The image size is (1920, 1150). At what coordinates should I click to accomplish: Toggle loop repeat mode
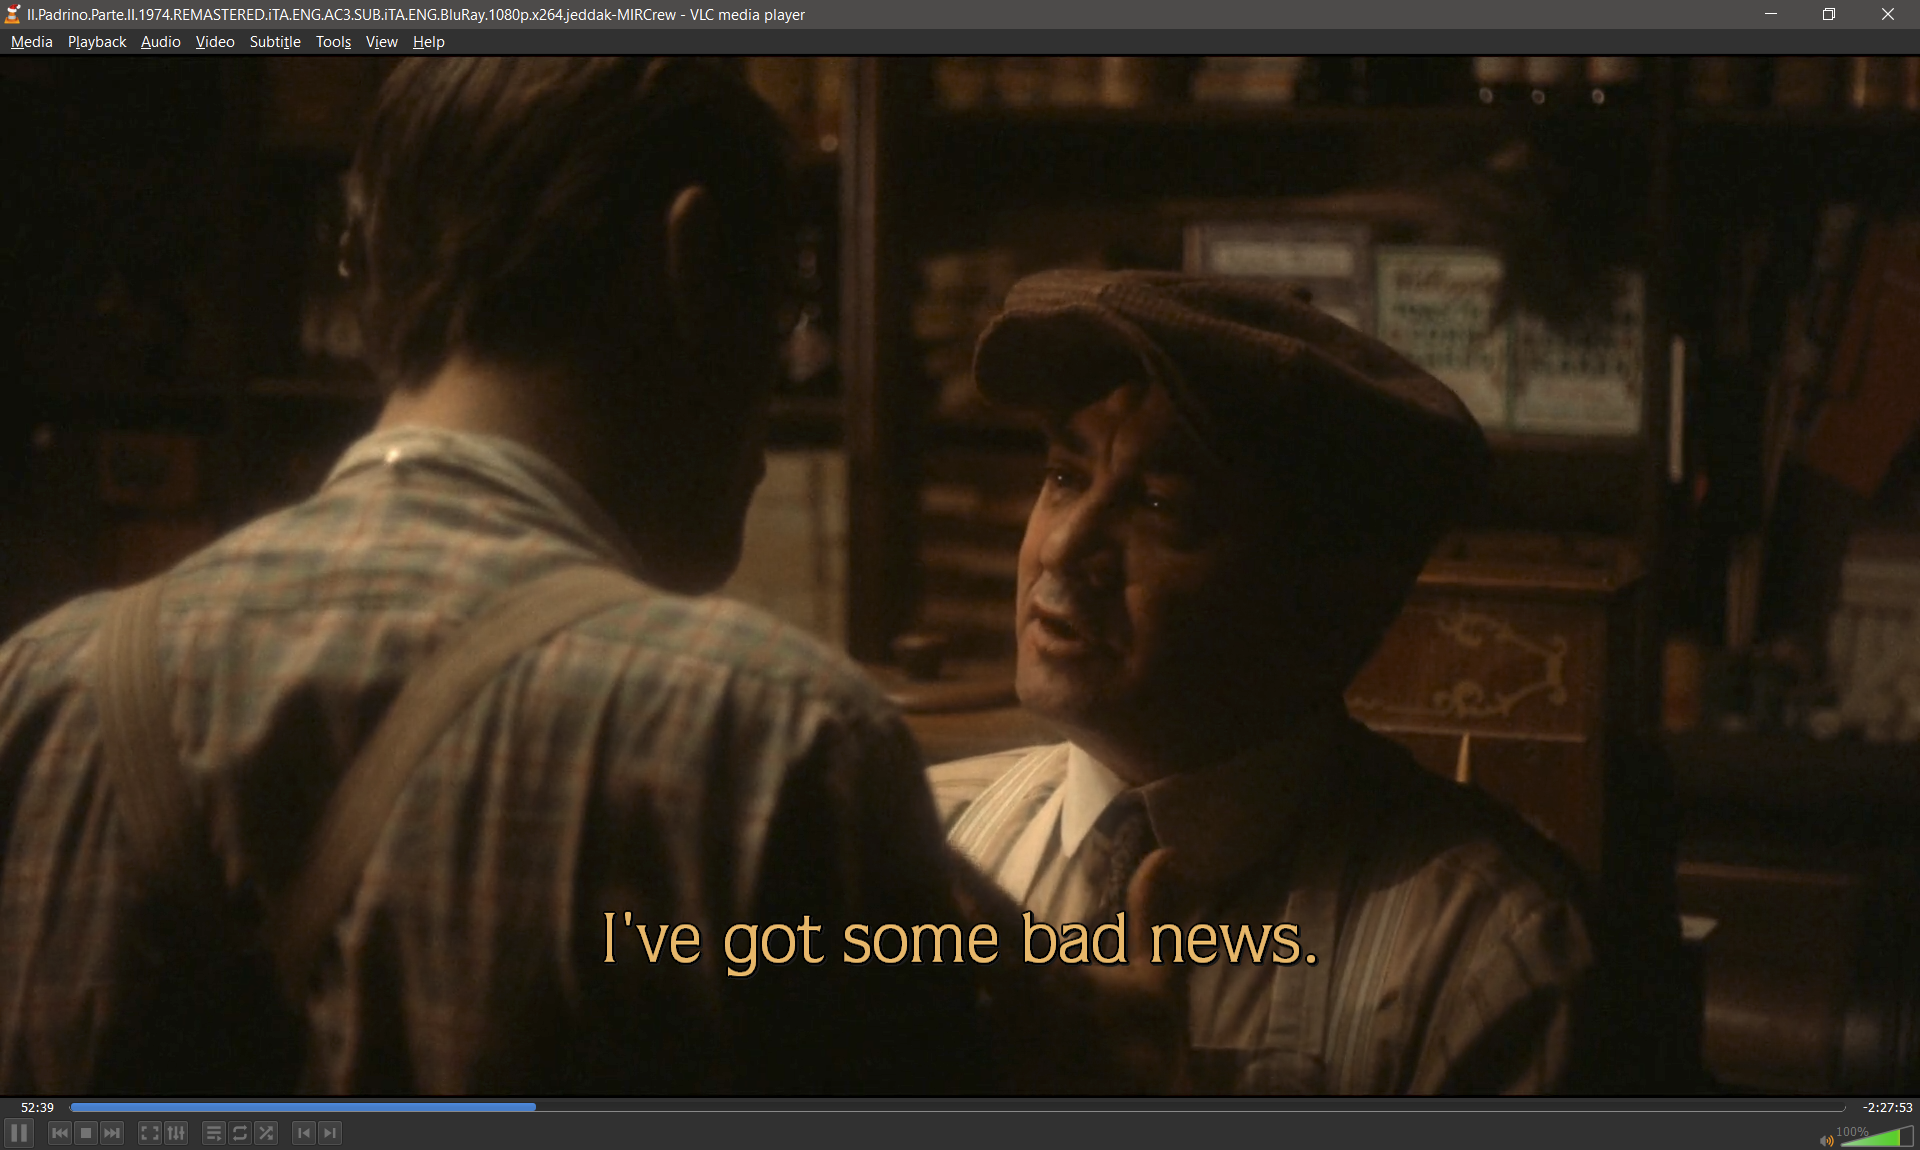(240, 1133)
